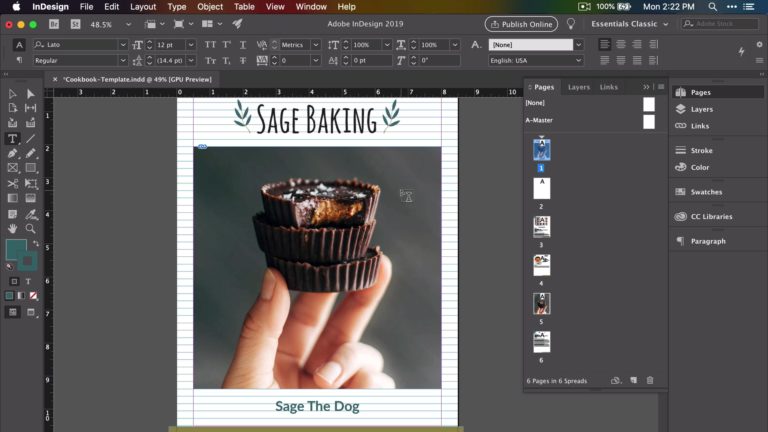Toggle Strikethrough formatting
Image resolution: width=768 pixels, height=432 pixels.
(x=243, y=61)
